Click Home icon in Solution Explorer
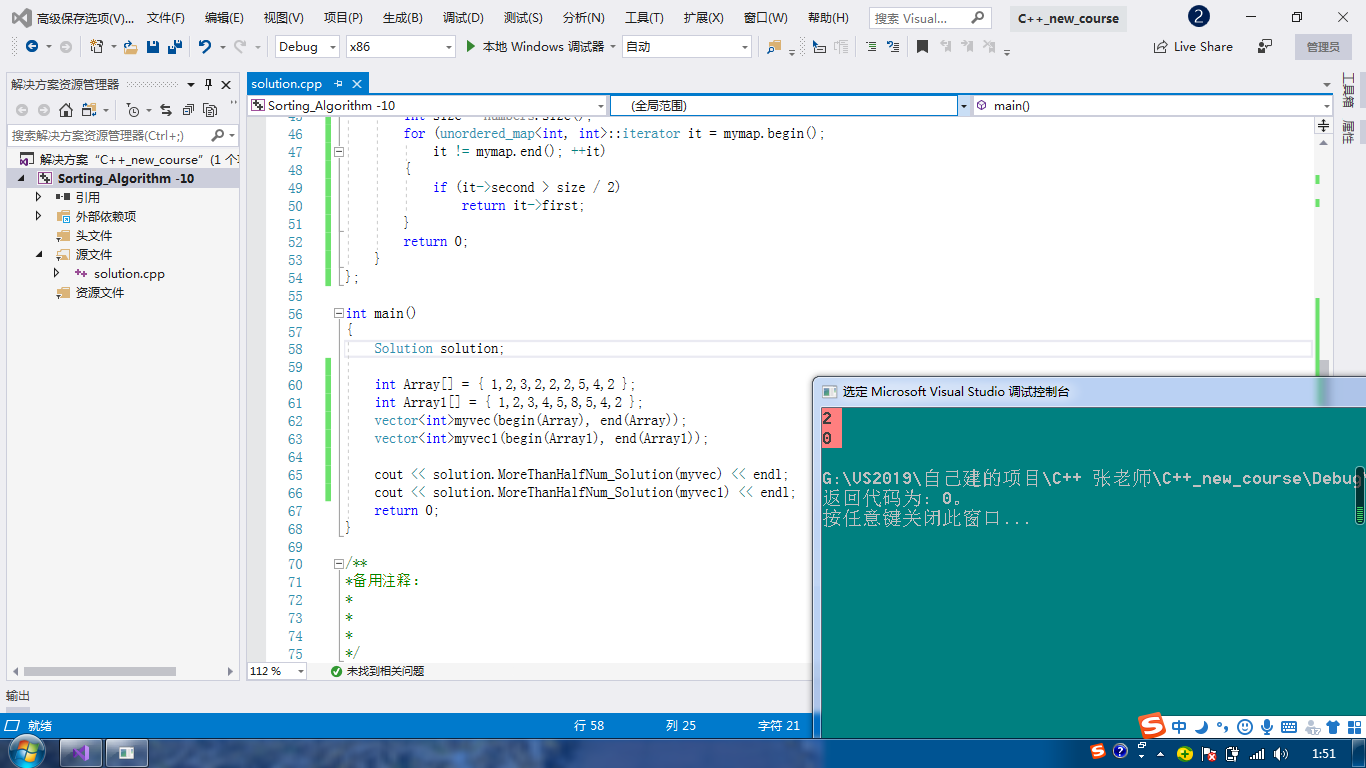The image size is (1366, 768). (x=66, y=110)
